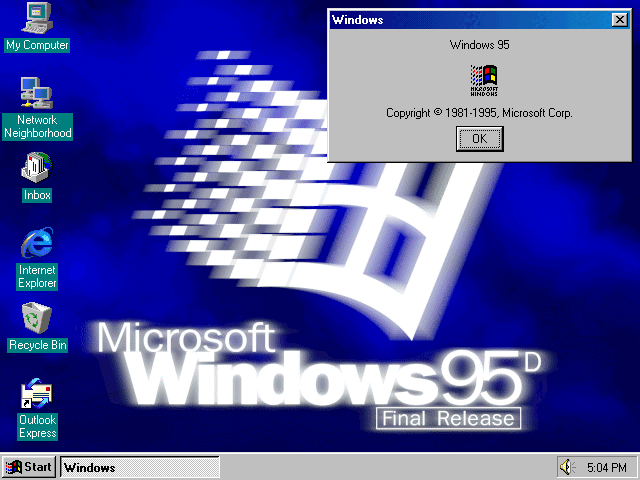Screen dimensions: 640x480
Task: Click the "My Computer" text label
Action: pyautogui.click(x=37, y=45)
